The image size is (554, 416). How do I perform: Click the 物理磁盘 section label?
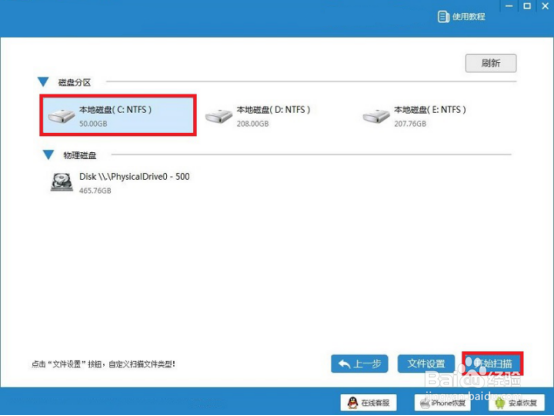point(80,155)
